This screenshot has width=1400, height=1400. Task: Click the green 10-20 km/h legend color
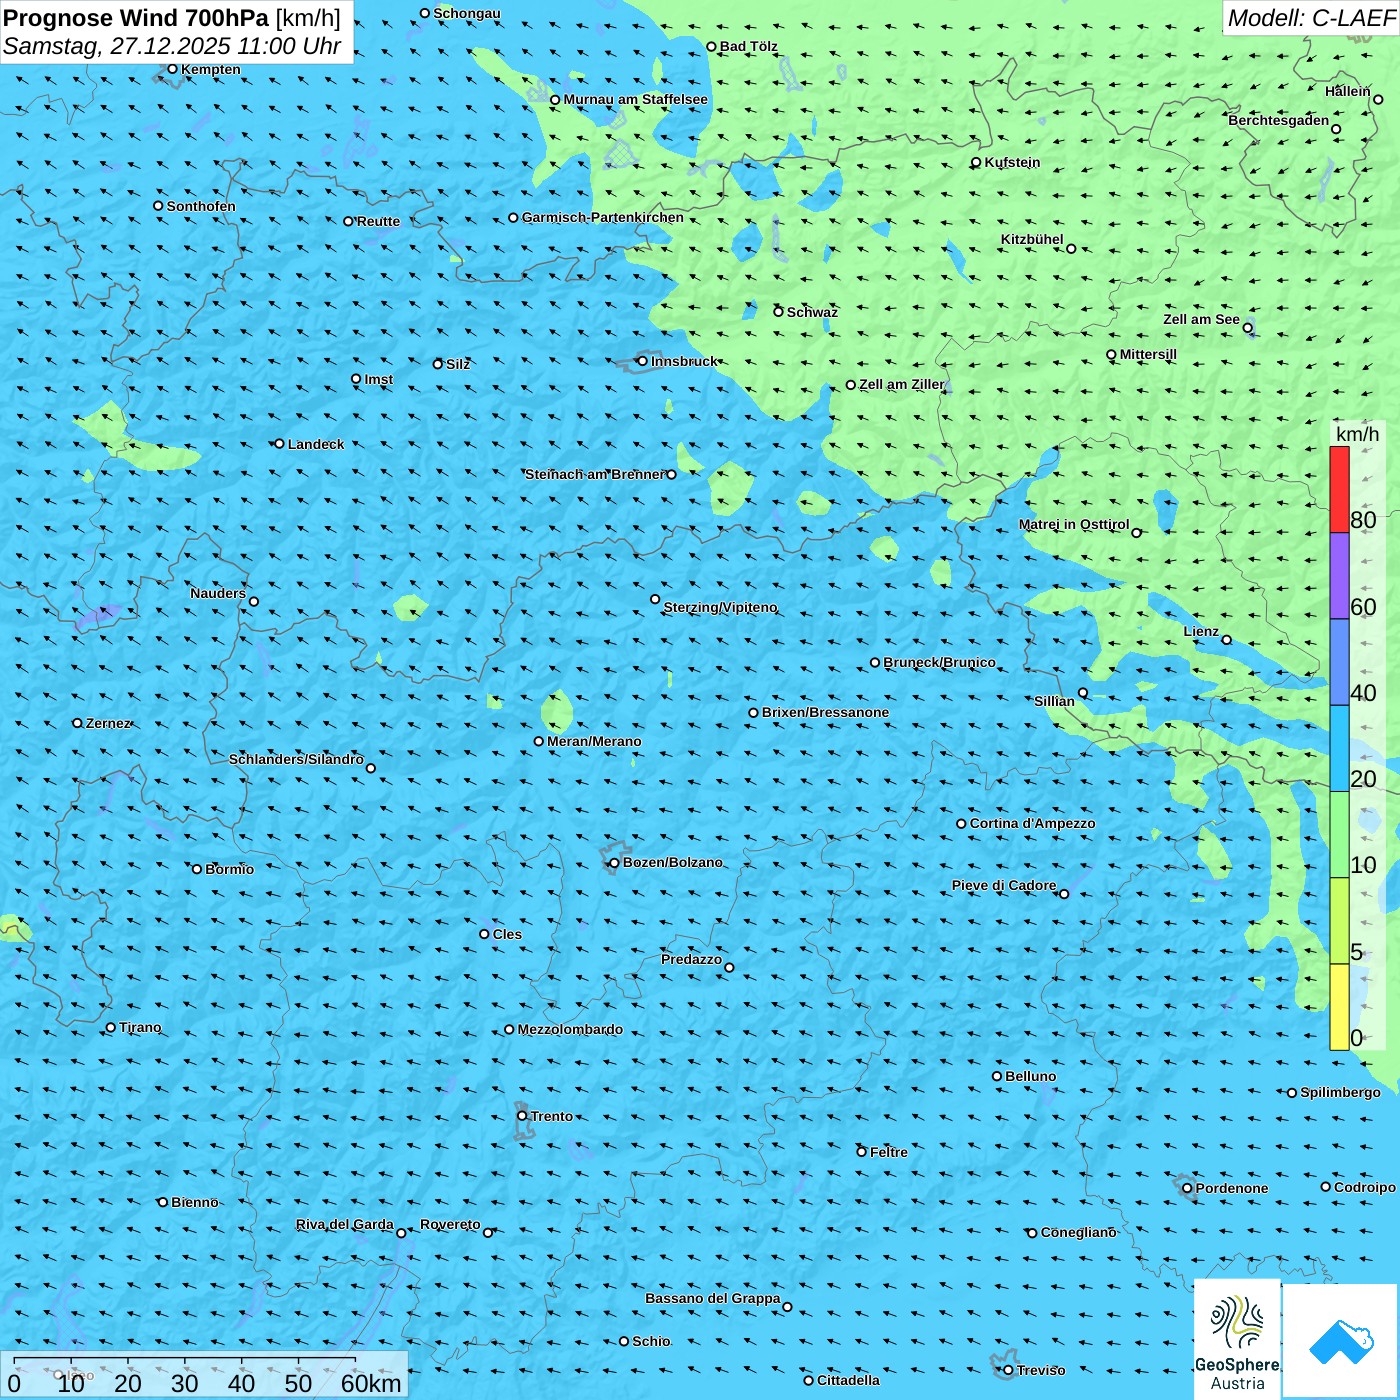(1339, 835)
